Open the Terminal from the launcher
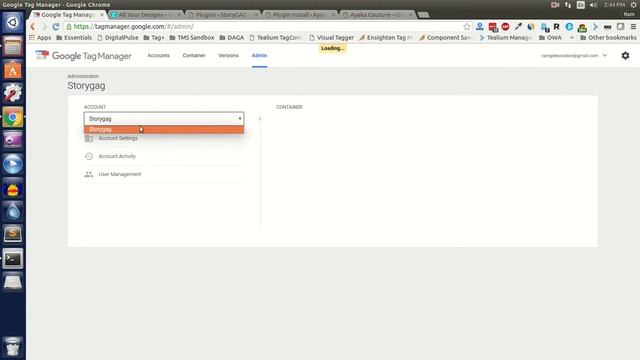The width and height of the screenshot is (640, 360). (x=13, y=259)
